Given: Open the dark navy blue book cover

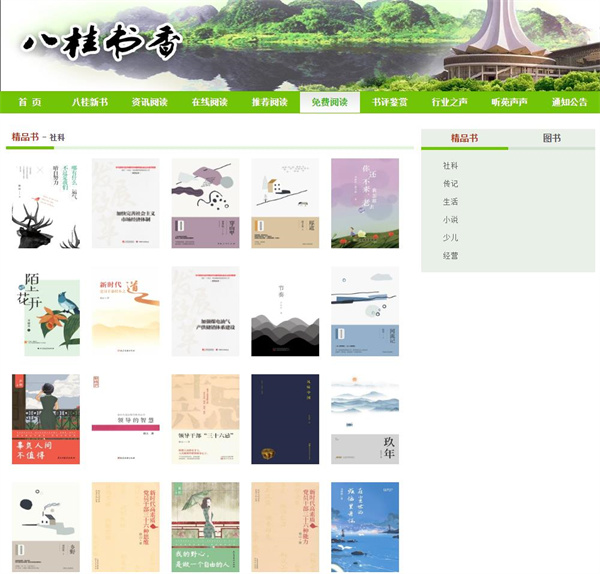Looking at the screenshot, I should 285,419.
